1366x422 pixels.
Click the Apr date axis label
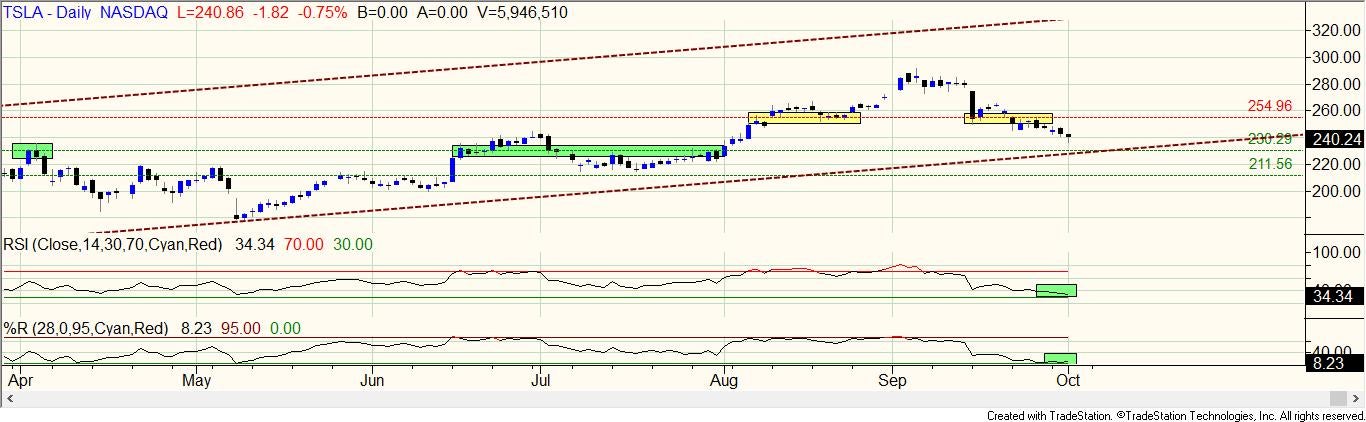pyautogui.click(x=21, y=380)
